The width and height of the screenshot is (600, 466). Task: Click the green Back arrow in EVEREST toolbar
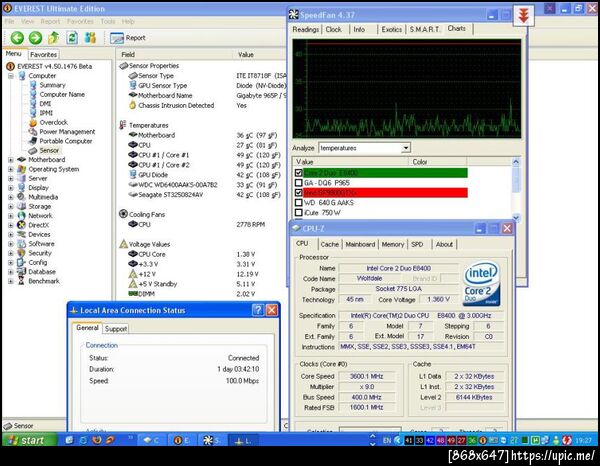click(18, 38)
